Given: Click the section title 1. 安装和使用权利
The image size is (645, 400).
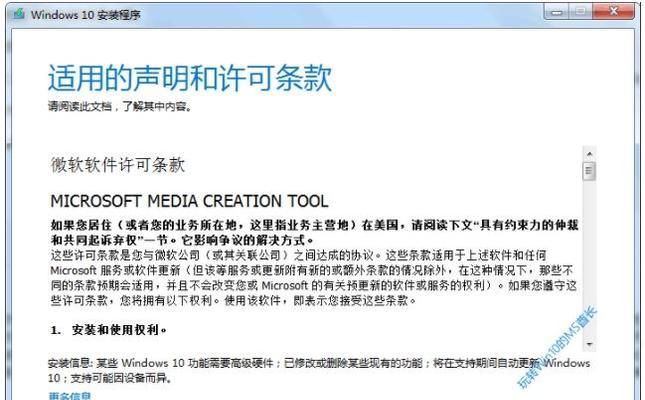Looking at the screenshot, I should coord(109,330).
